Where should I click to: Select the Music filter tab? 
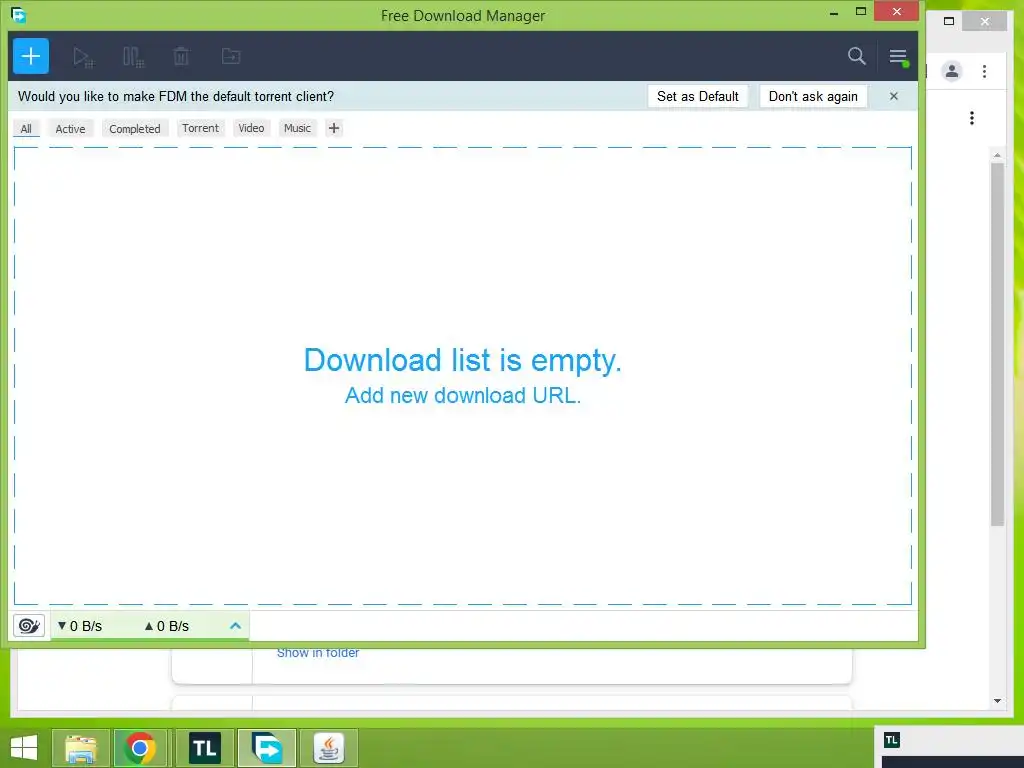[x=297, y=128]
